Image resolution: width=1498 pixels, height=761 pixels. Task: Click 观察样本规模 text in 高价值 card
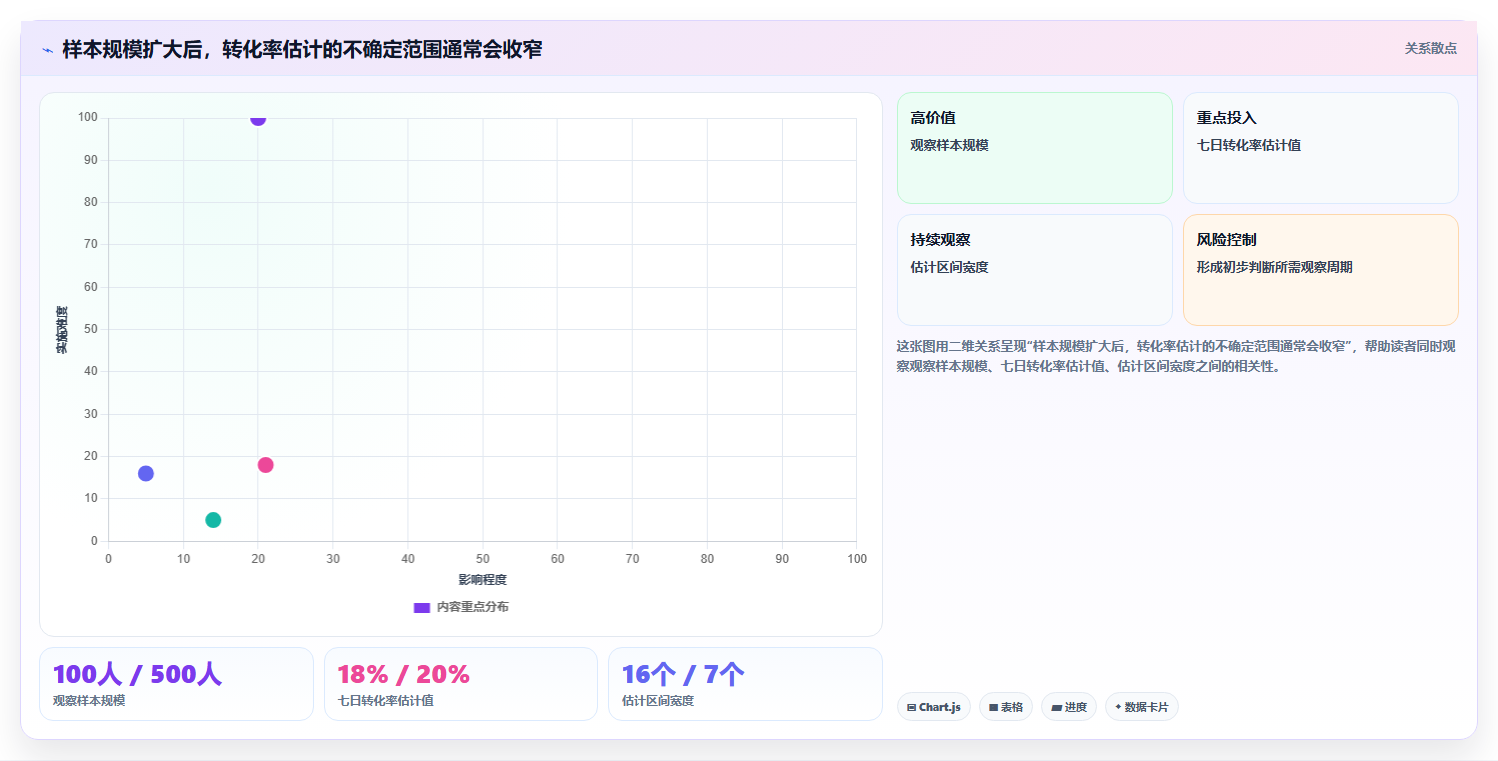pyautogui.click(x=950, y=145)
